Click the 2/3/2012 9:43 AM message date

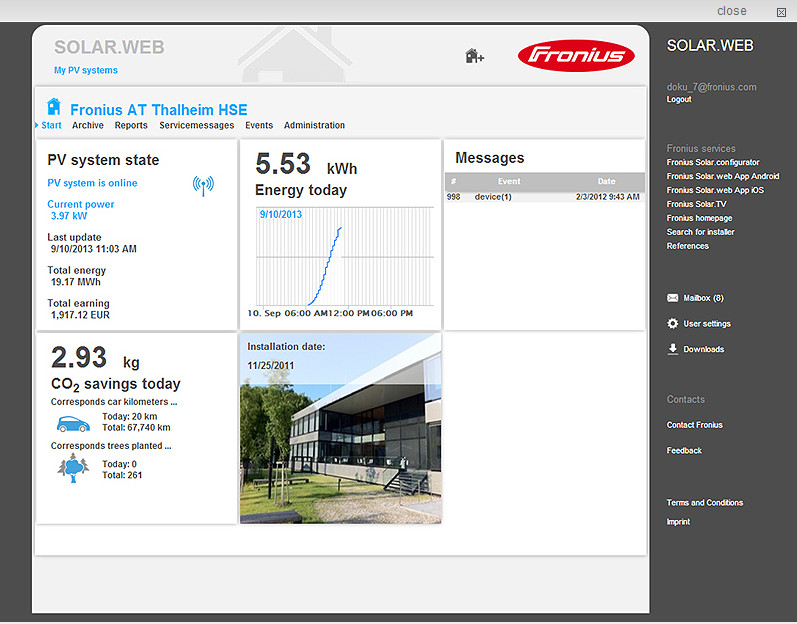(x=607, y=197)
